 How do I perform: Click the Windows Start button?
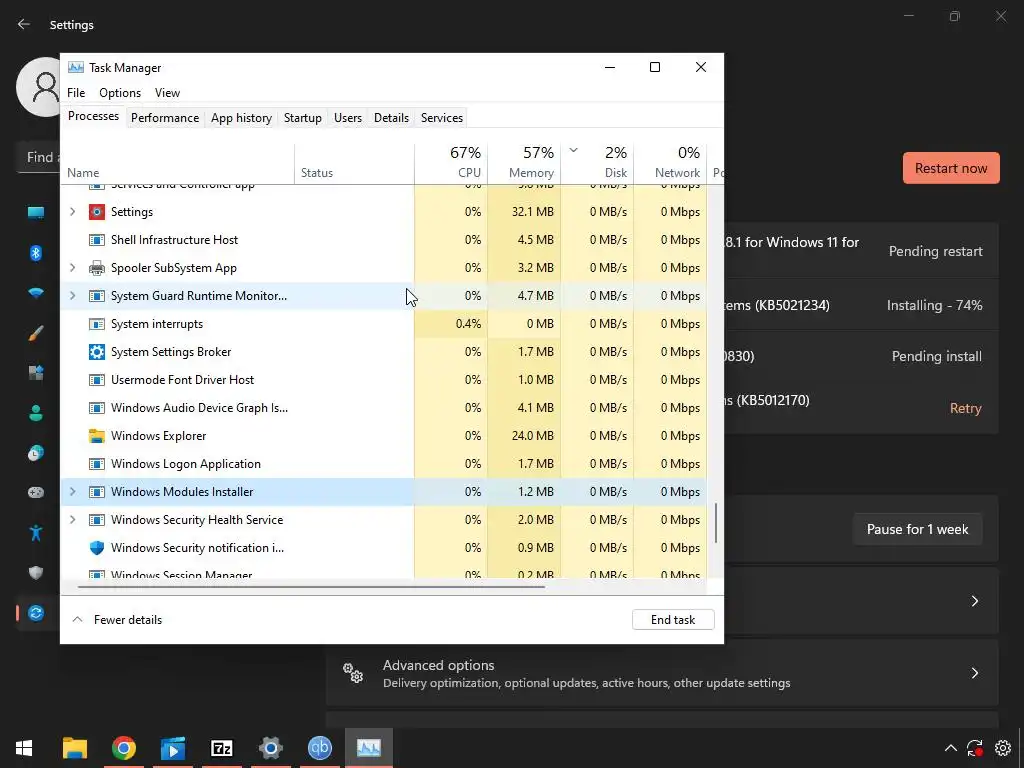point(24,748)
